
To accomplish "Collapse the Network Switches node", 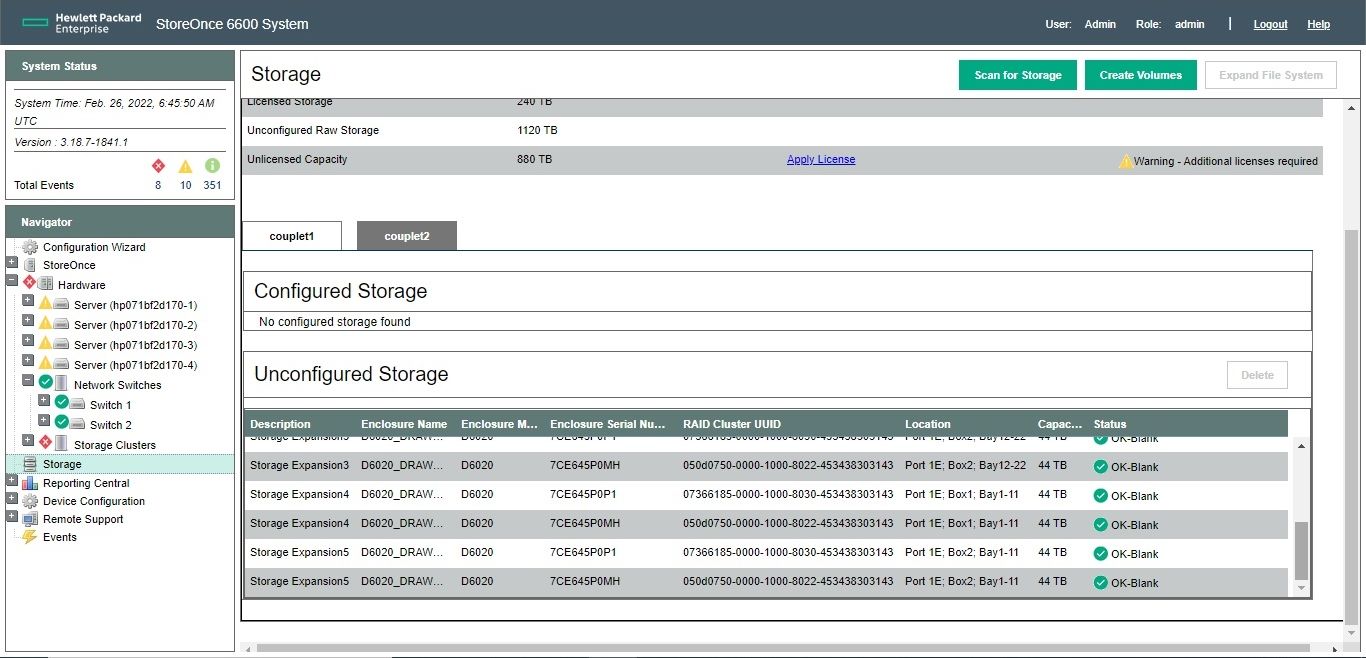I will (x=28, y=381).
